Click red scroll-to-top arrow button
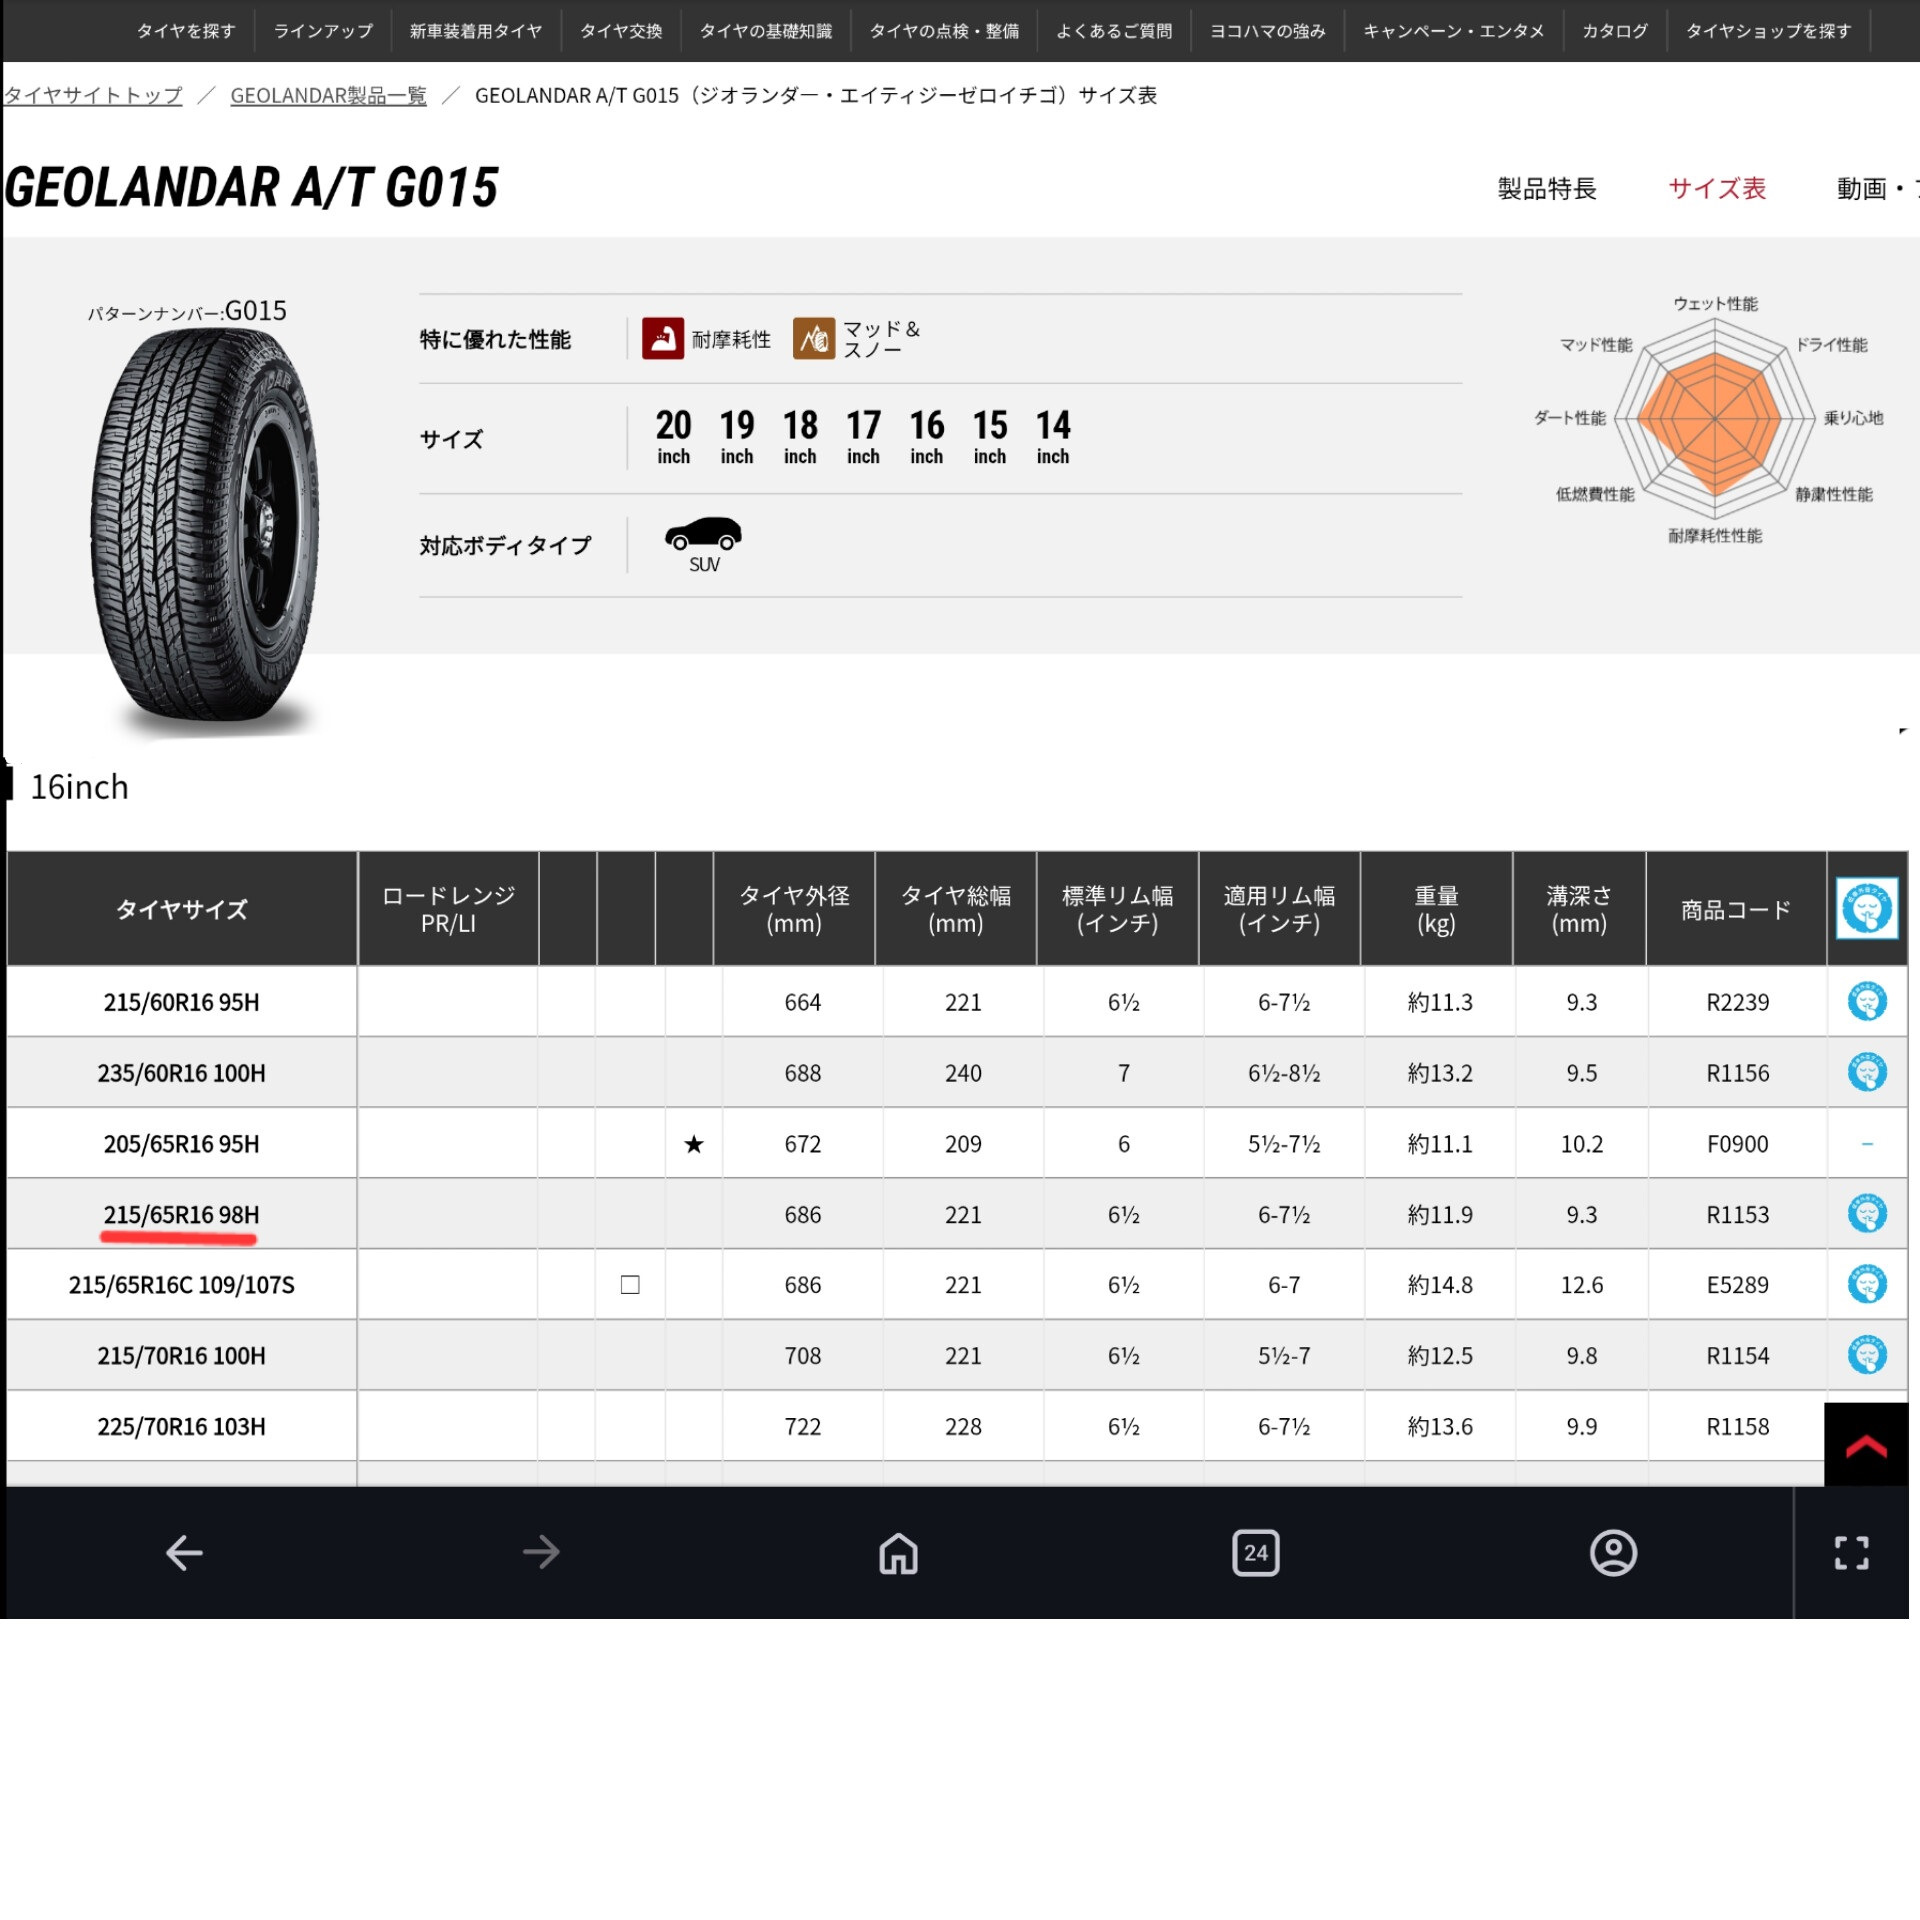Image resolution: width=1920 pixels, height=1920 pixels. [1865, 1446]
